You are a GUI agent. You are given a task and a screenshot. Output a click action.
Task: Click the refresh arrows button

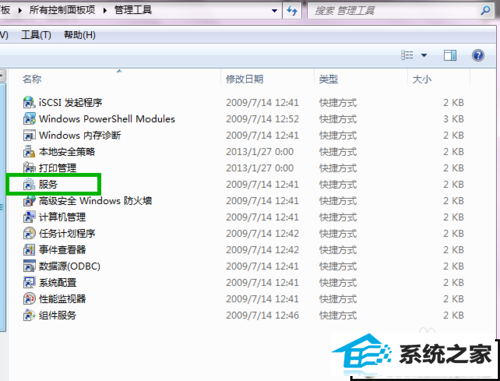(292, 11)
